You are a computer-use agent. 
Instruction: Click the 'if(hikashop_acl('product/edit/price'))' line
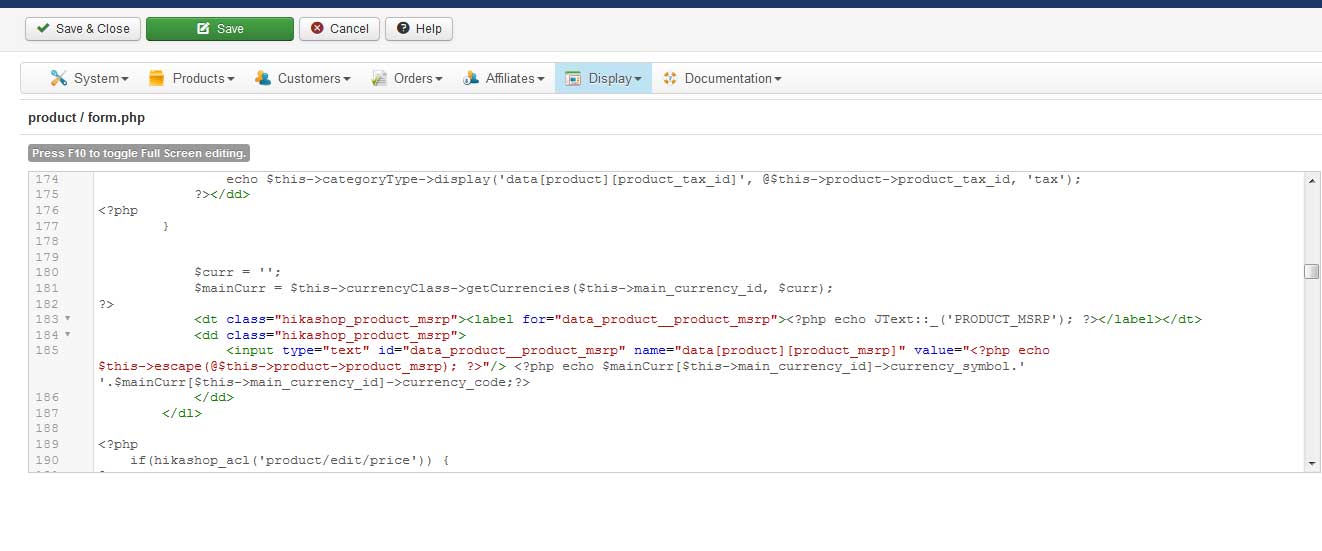(x=290, y=460)
